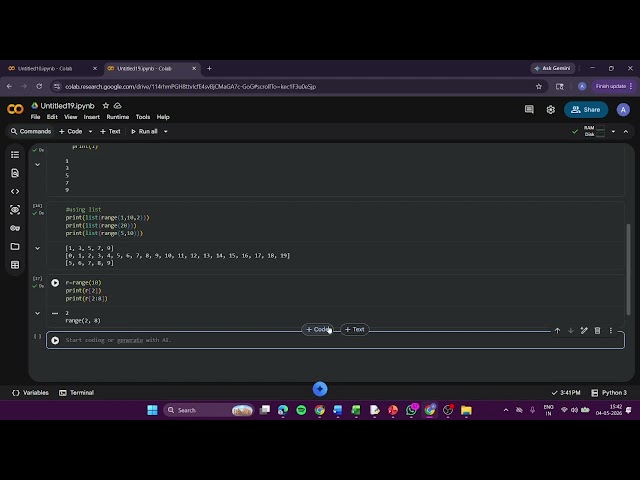The height and width of the screenshot is (480, 640).
Task: Open the Variables inspector sidebar icon
Action: 15,210
